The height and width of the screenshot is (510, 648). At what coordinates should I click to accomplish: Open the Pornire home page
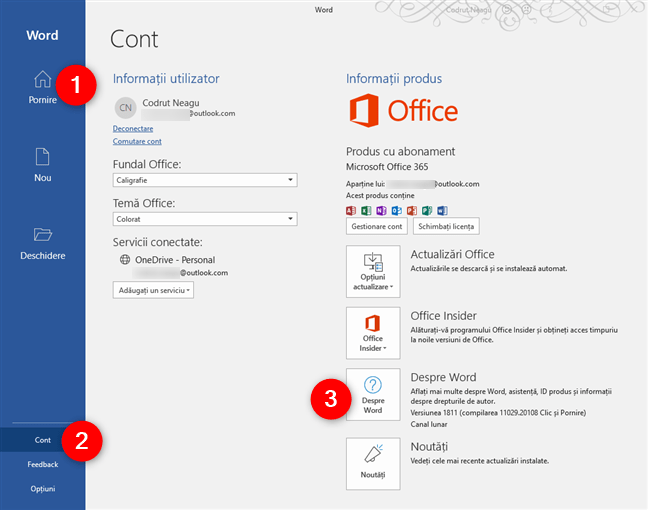(42, 87)
